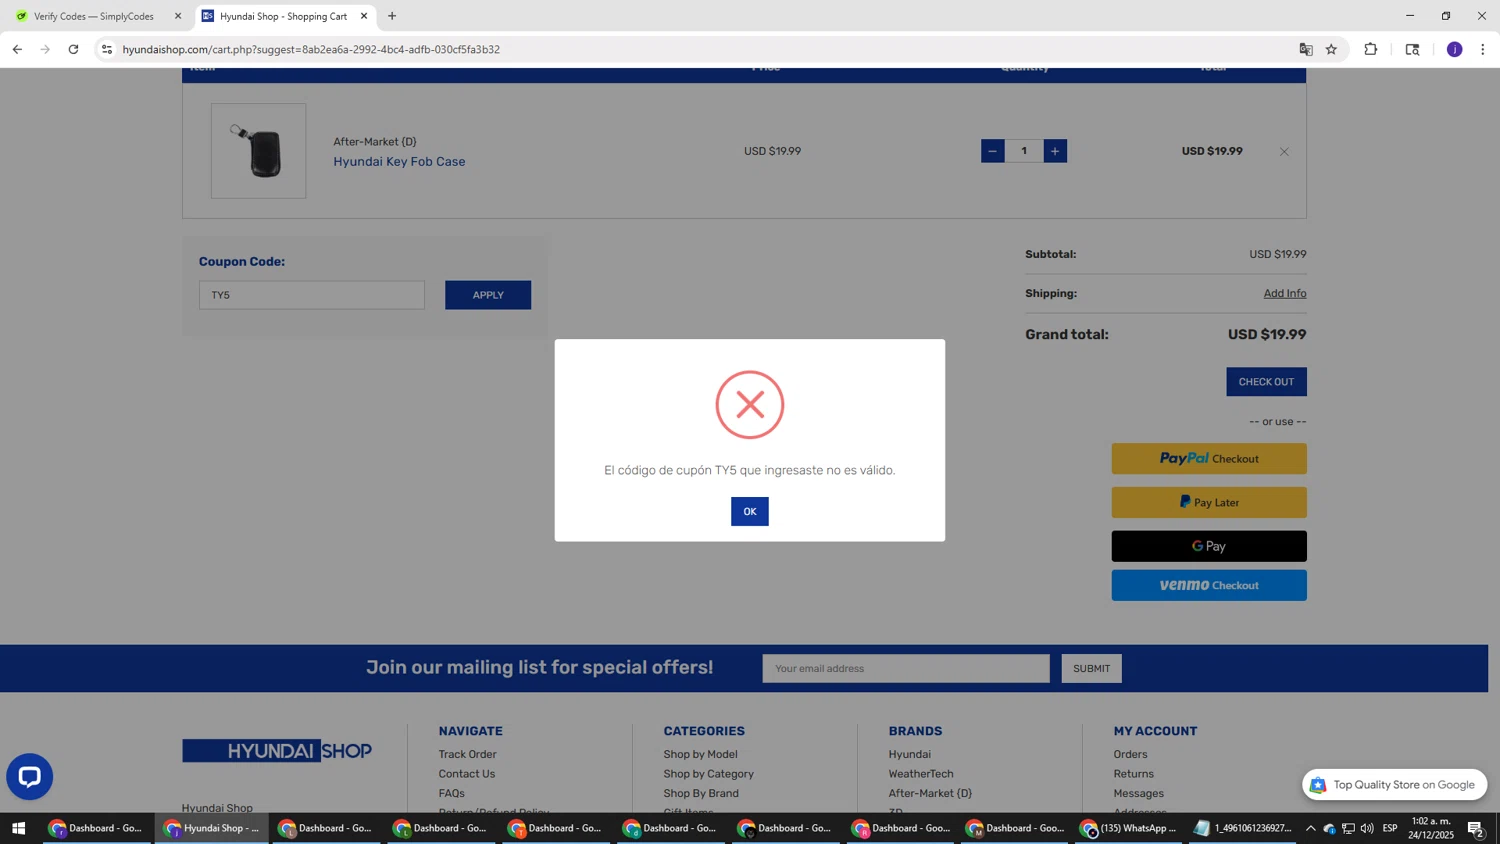Screen dimensions: 1500x844
Task: Click the key fob case thumbnail image
Action: (258, 151)
